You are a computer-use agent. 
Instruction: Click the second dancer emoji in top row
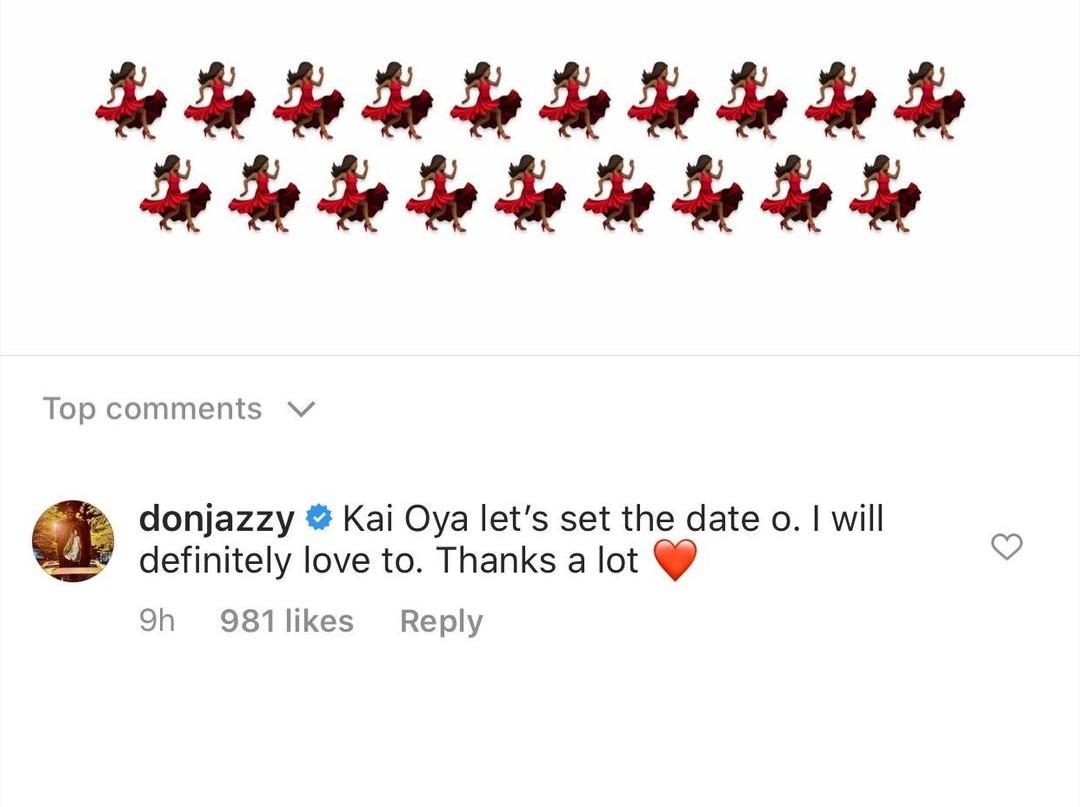pyautogui.click(x=220, y=99)
